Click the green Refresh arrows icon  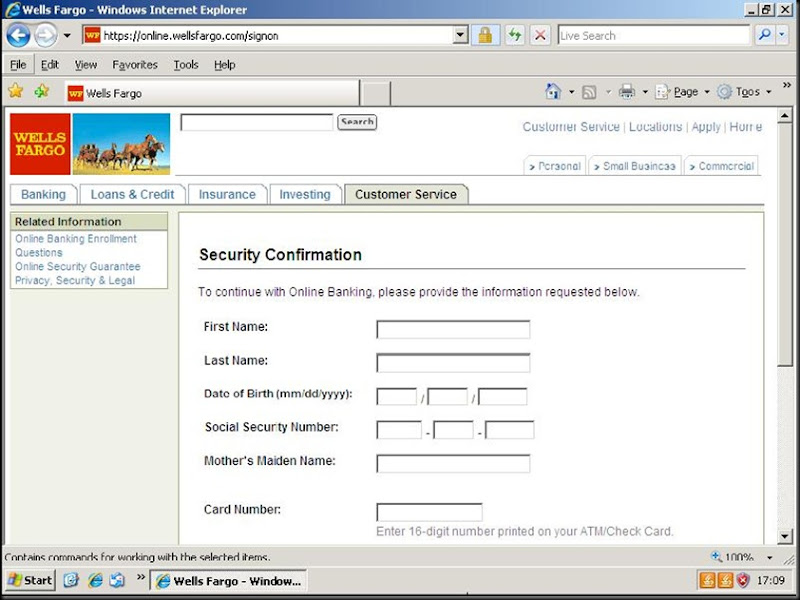point(515,36)
